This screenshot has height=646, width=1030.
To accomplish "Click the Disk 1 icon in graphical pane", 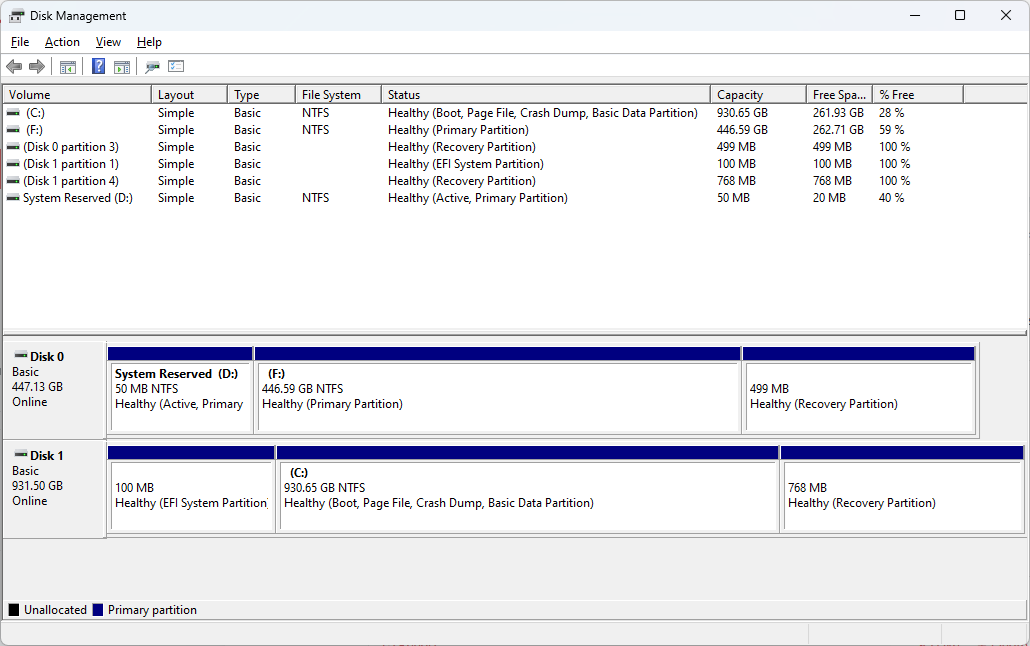I will click(x=21, y=455).
